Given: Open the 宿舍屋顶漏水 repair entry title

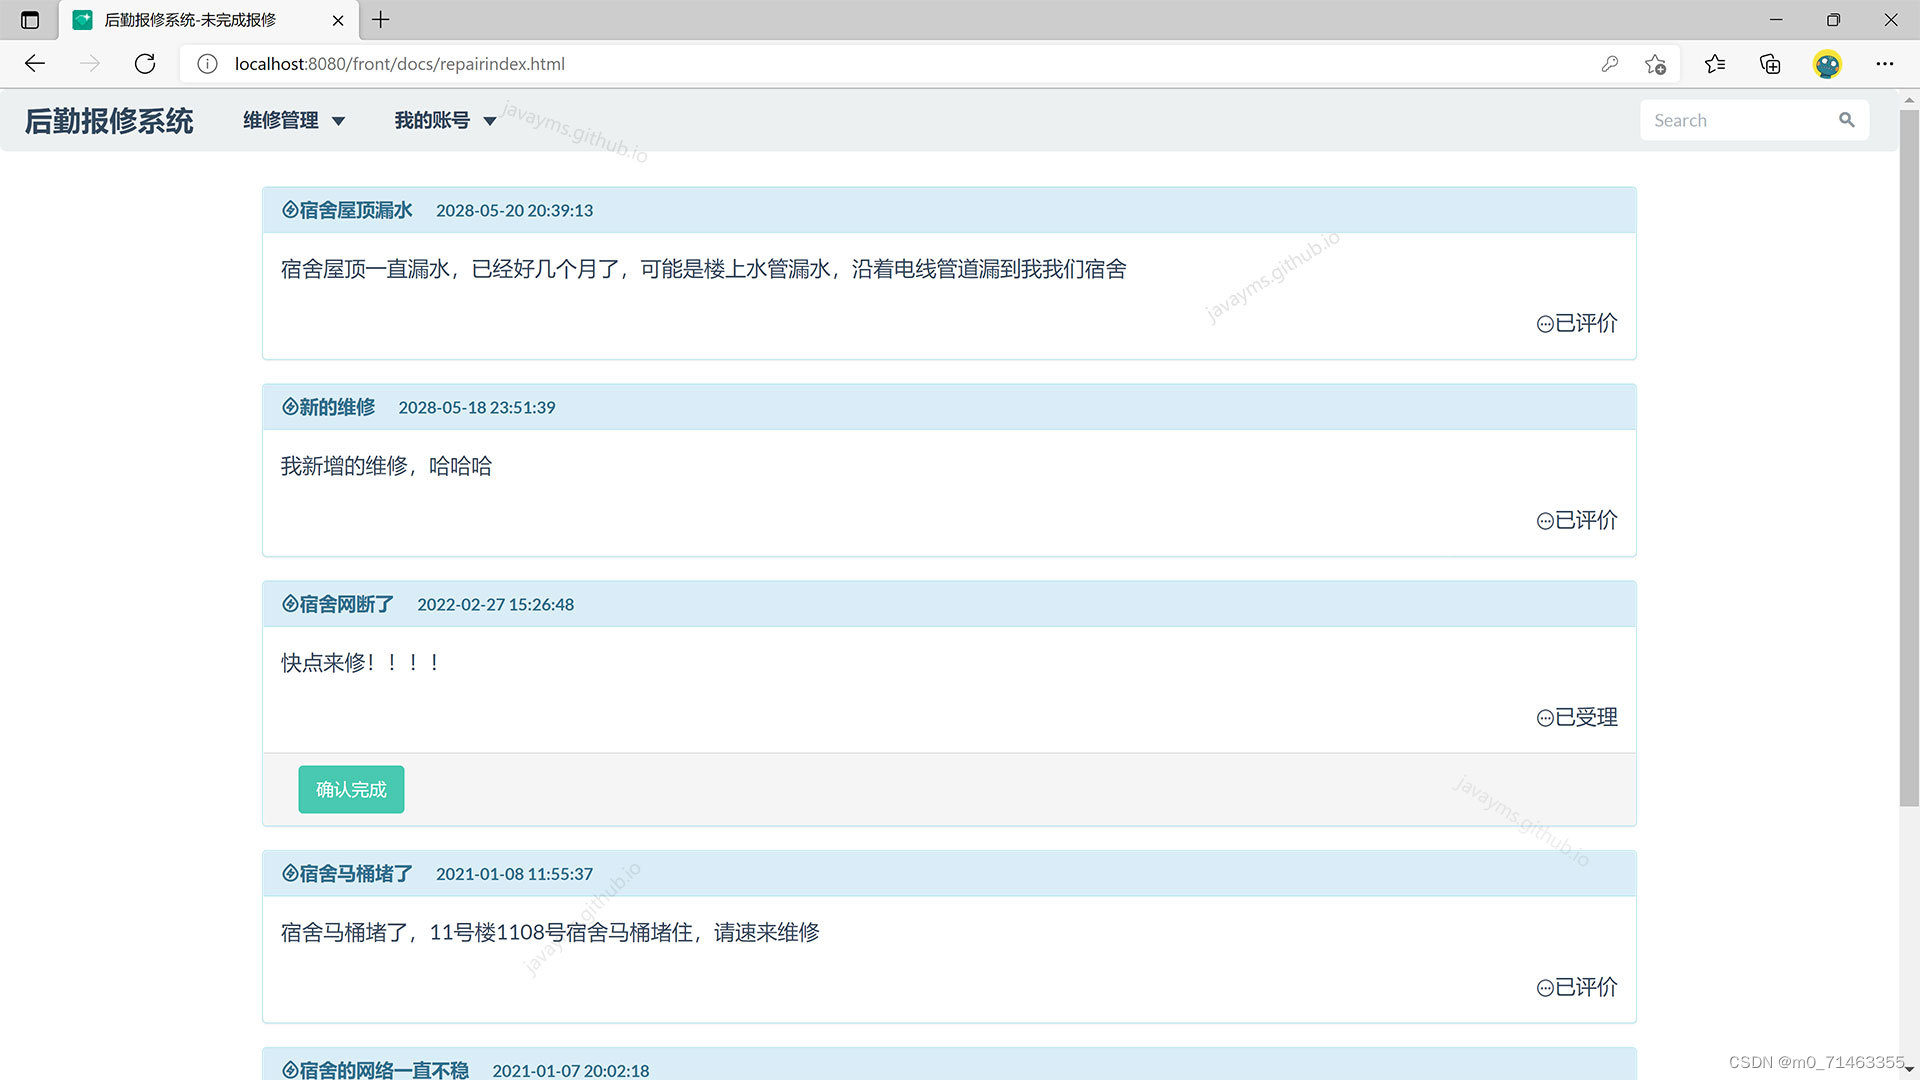Looking at the screenshot, I should click(x=355, y=210).
